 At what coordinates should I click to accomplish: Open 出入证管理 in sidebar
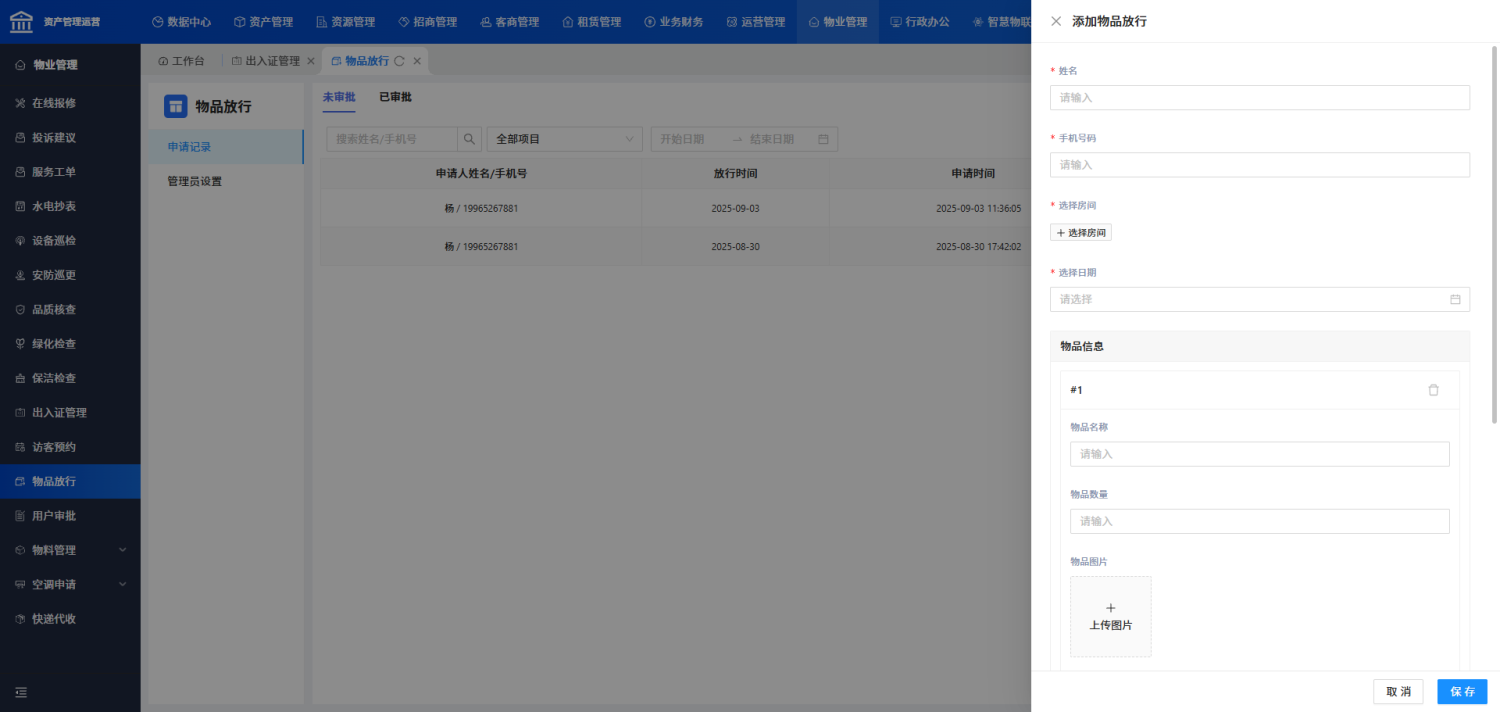70,412
